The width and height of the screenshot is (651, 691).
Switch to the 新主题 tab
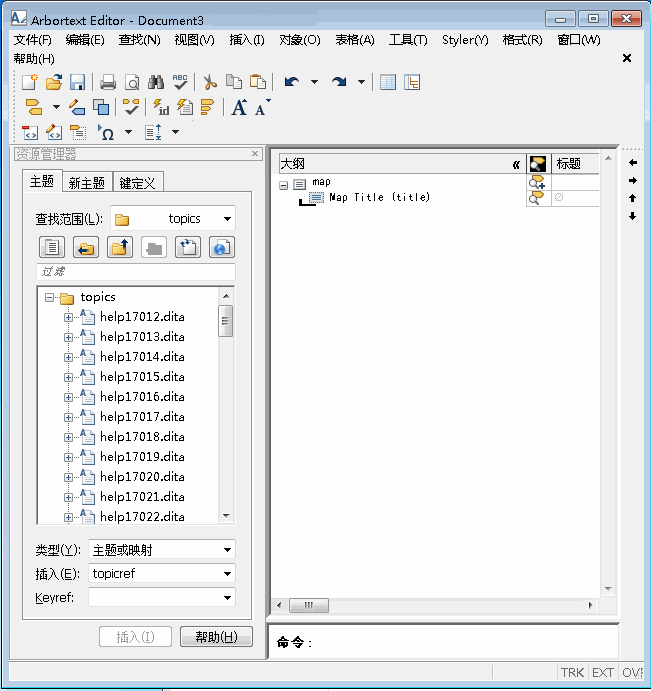87,182
